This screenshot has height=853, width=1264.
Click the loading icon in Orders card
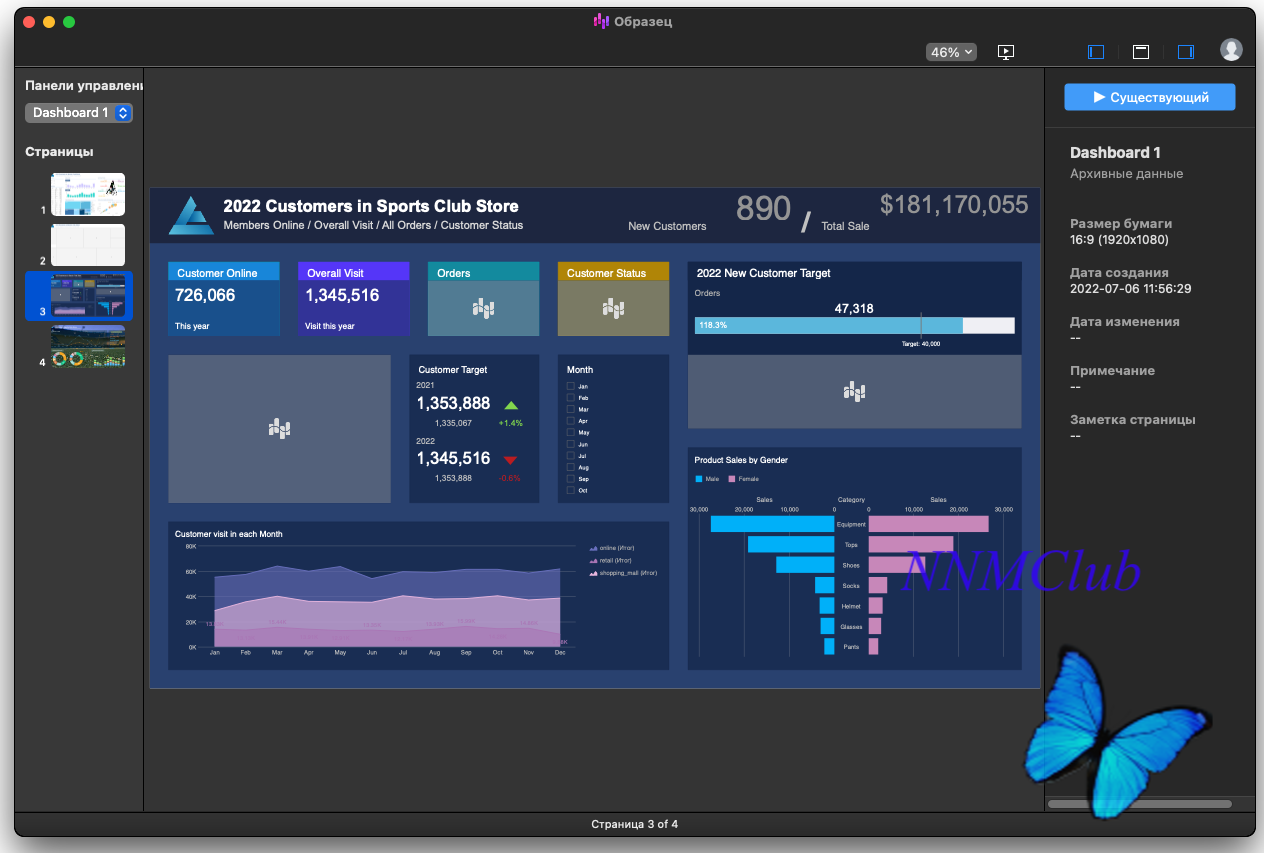pos(483,309)
